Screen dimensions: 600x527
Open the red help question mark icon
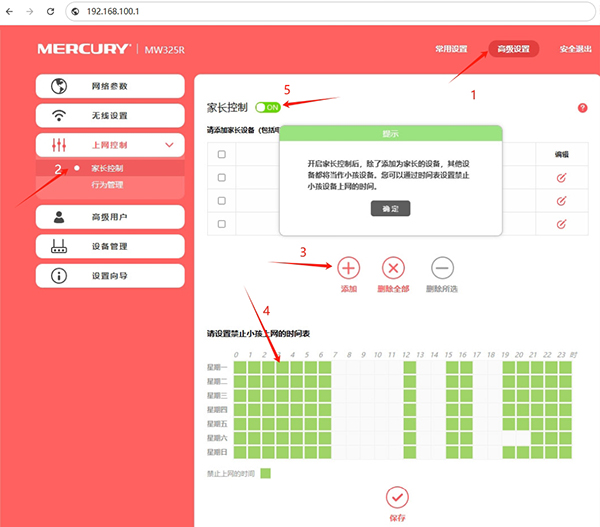click(x=582, y=108)
